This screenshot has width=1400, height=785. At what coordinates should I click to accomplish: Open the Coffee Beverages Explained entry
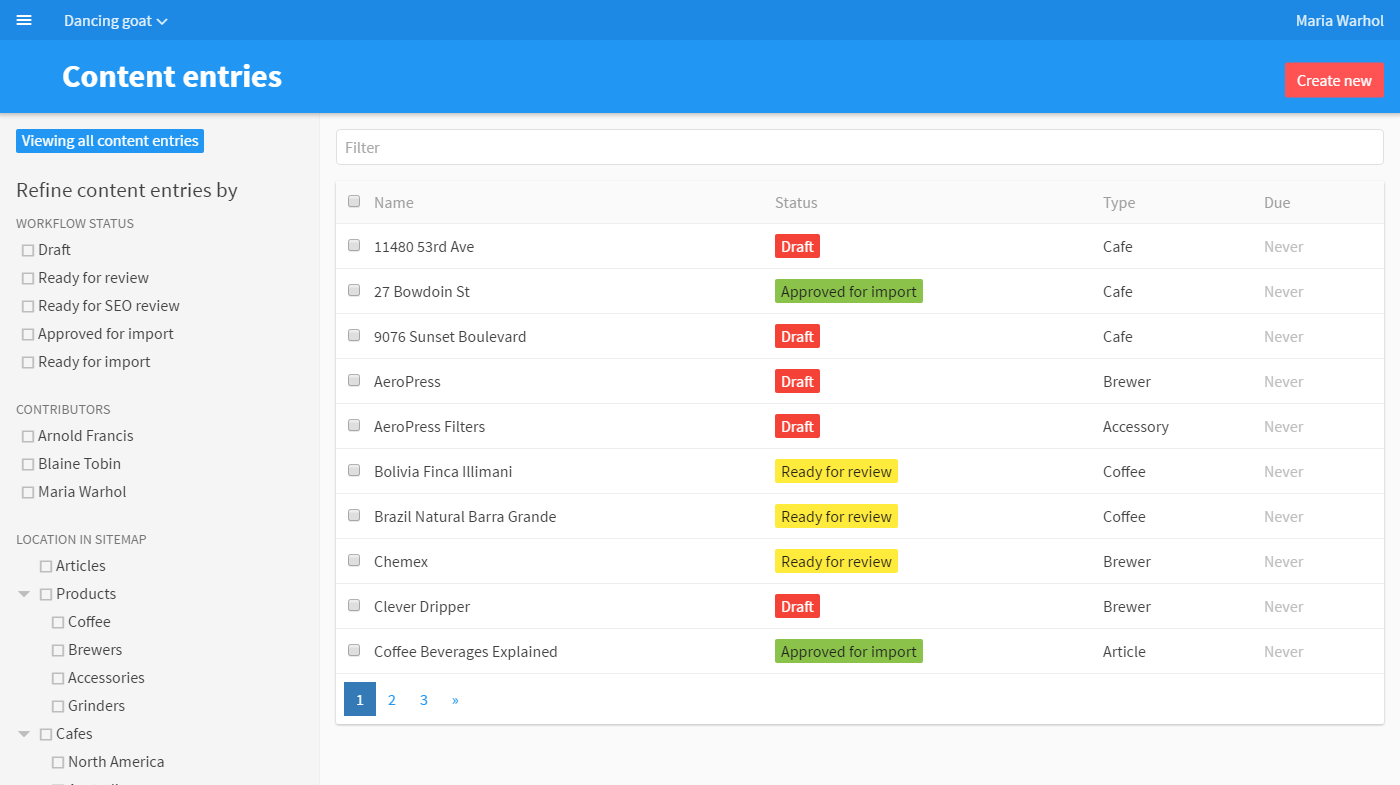pos(465,652)
